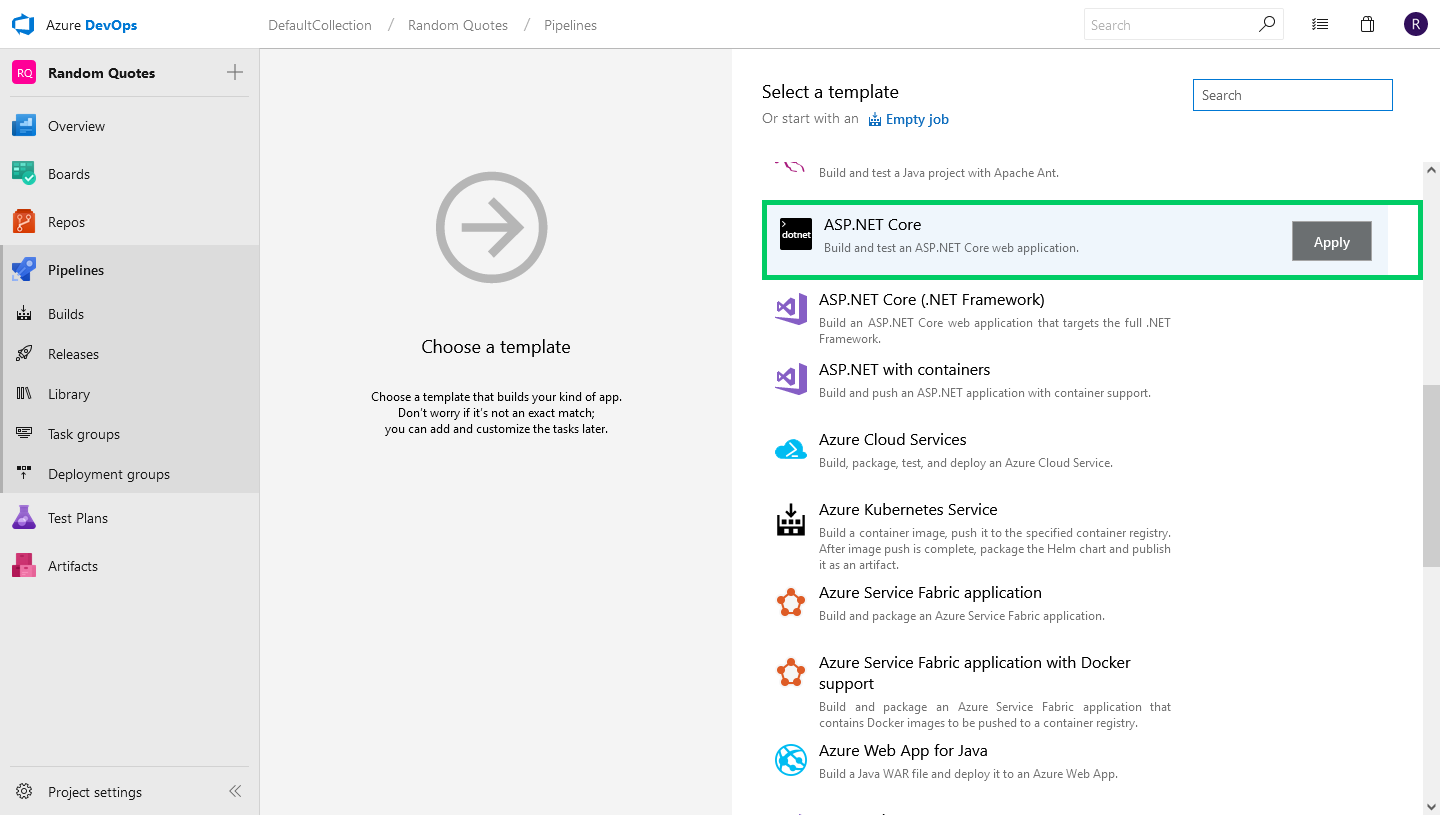Click the plus icon beside Random Quotes

pos(235,72)
